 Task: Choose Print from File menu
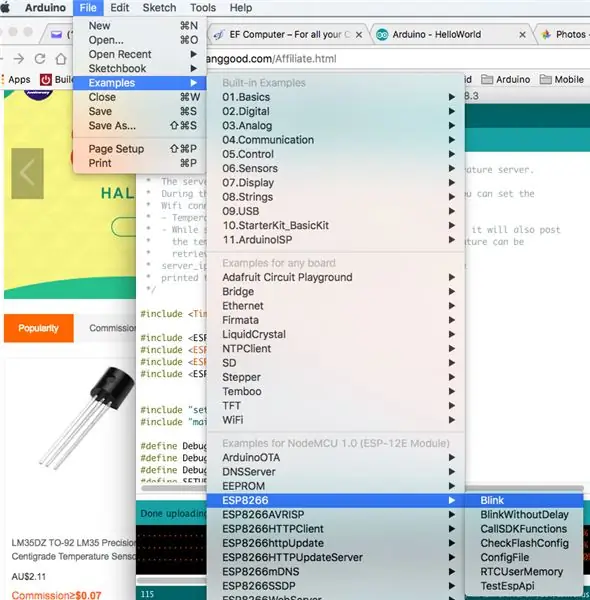(x=140, y=163)
